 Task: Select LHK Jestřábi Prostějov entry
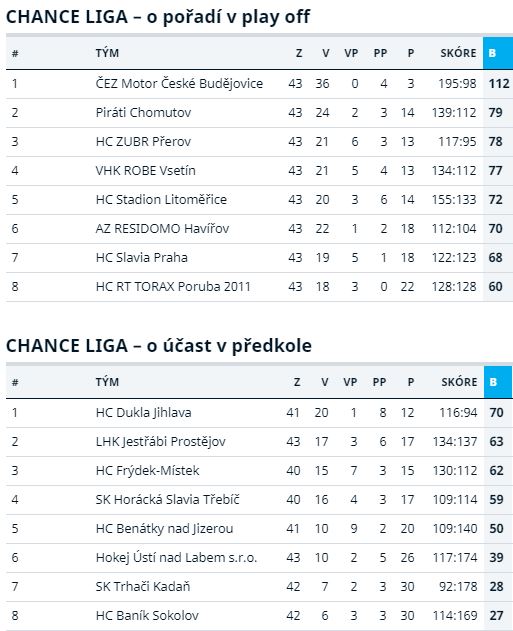[161, 441]
